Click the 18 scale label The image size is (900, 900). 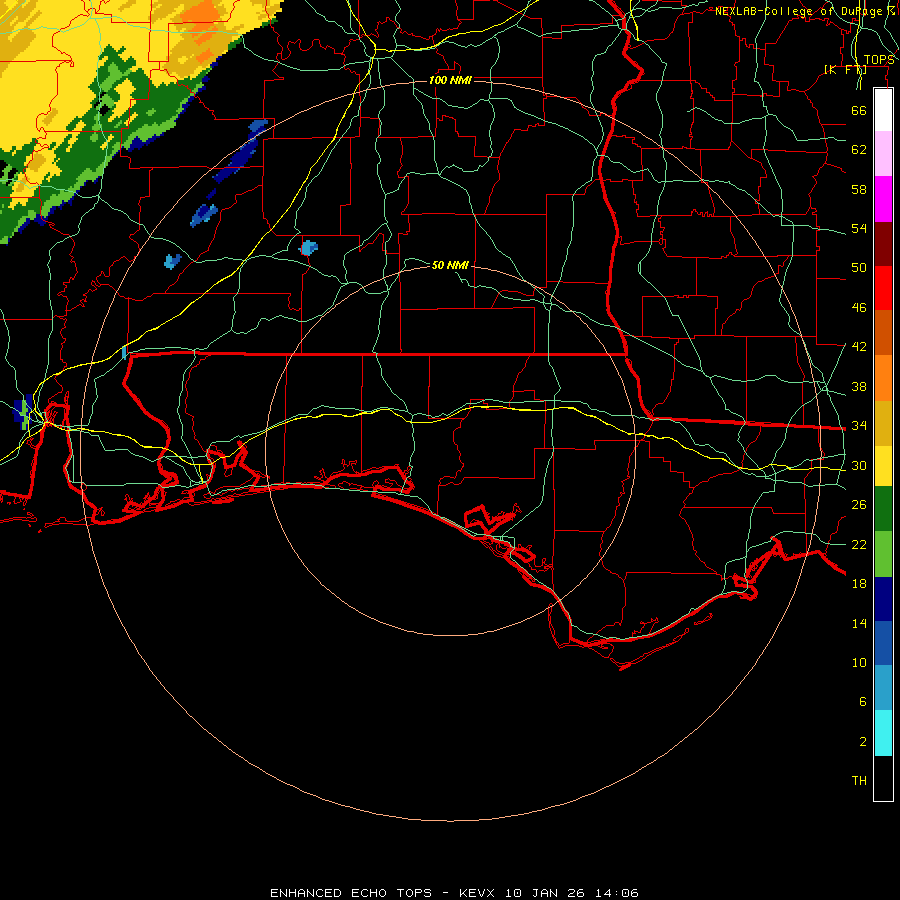click(859, 584)
